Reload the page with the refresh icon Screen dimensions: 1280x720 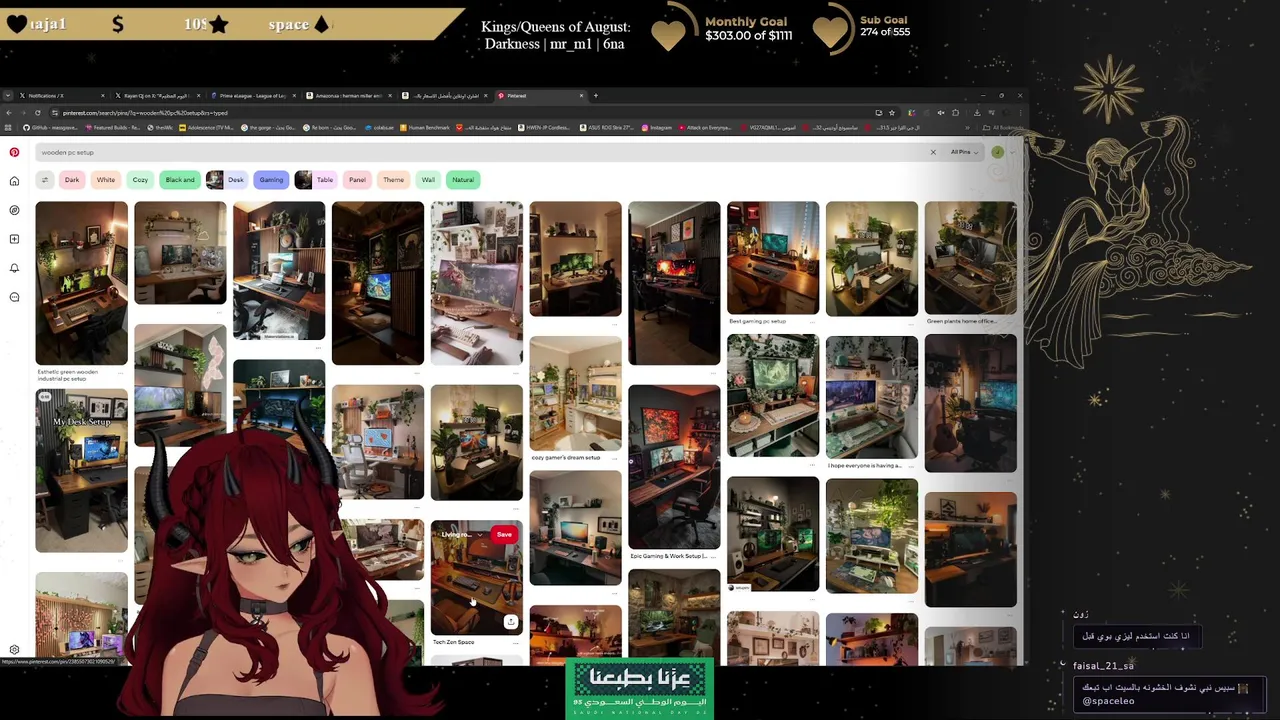tap(39, 112)
